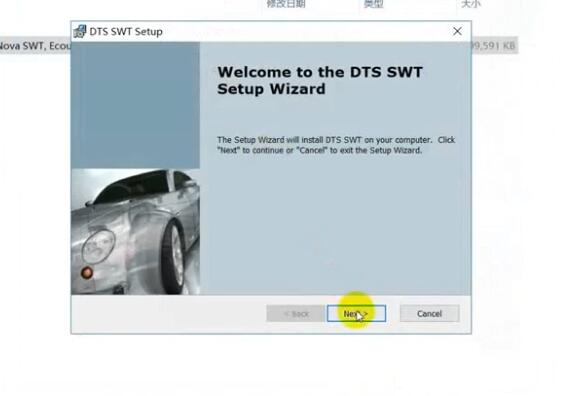Sort files by 大小 column
The image size is (588, 396).
click(x=471, y=4)
